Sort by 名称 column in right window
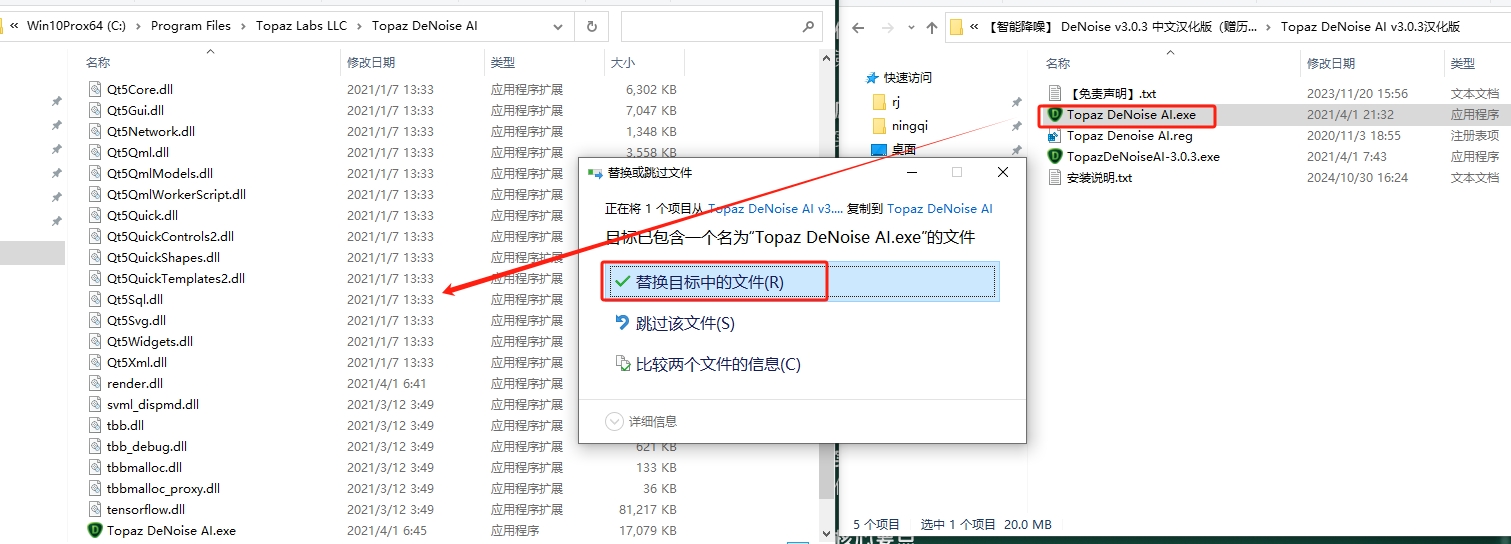 [x=1058, y=63]
